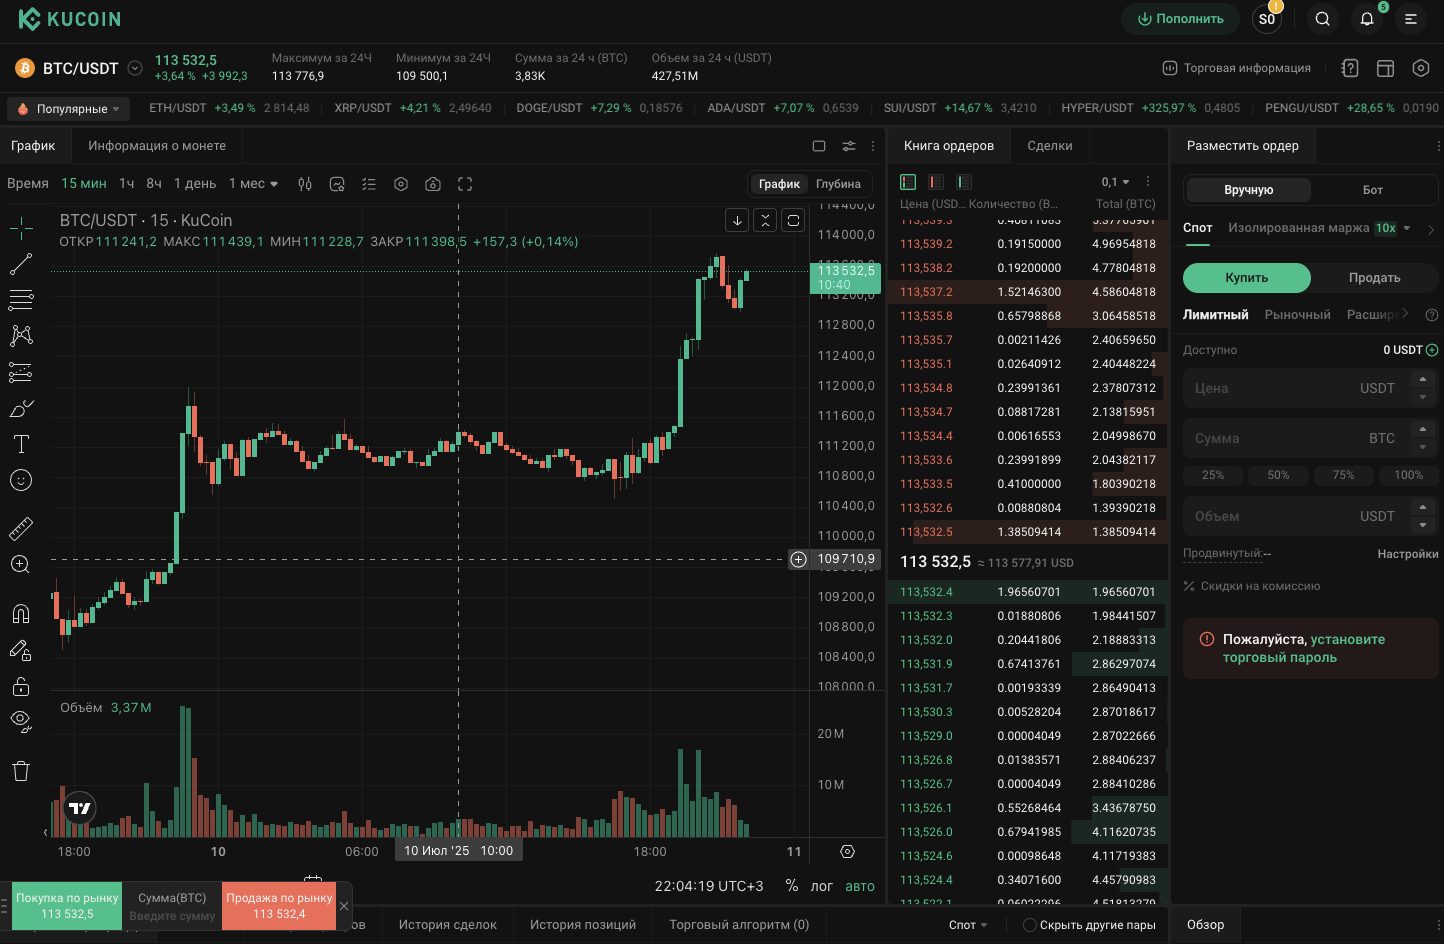
Task: Open the Популярные category dropdown
Action: (x=70, y=108)
